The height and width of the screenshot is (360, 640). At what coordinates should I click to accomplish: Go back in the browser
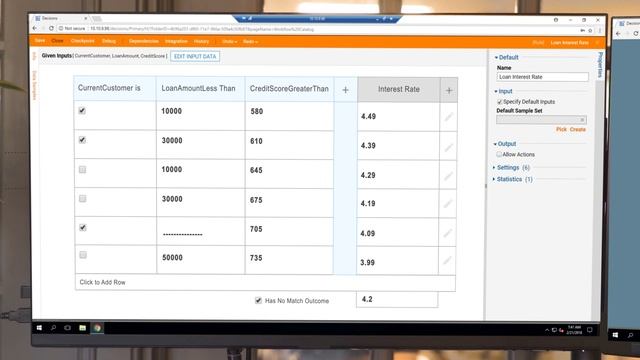coord(35,29)
